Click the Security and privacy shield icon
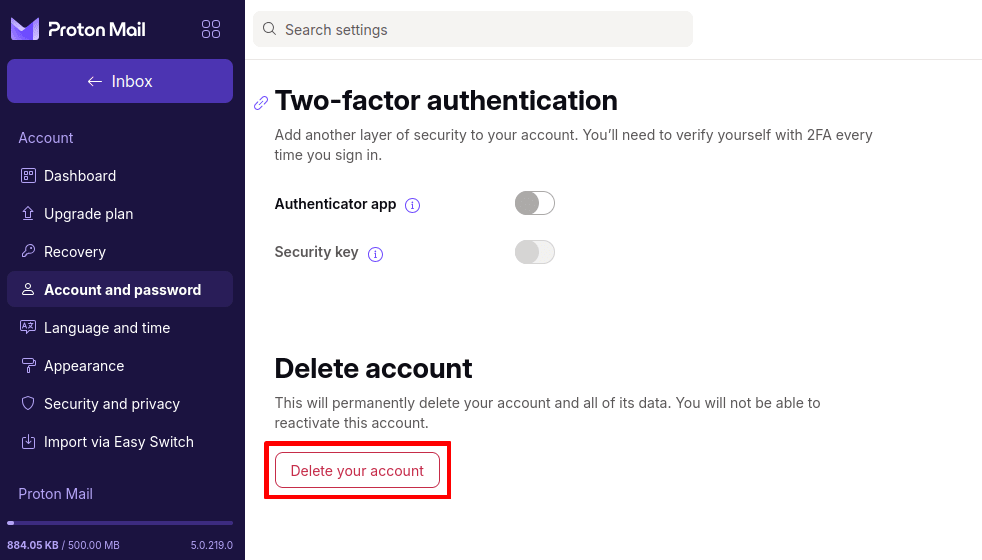Image resolution: width=982 pixels, height=560 pixels. coord(28,404)
